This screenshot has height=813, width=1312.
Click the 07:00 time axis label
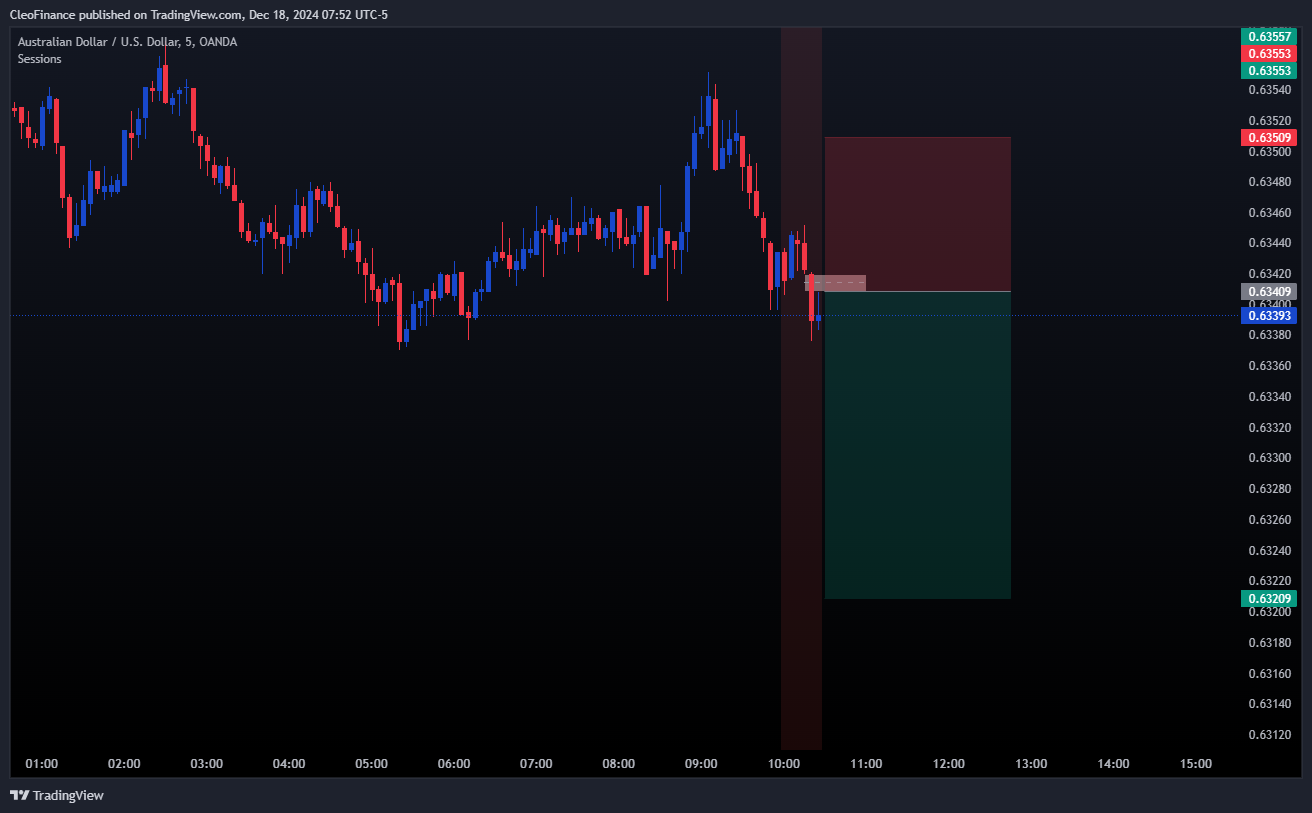click(x=536, y=764)
